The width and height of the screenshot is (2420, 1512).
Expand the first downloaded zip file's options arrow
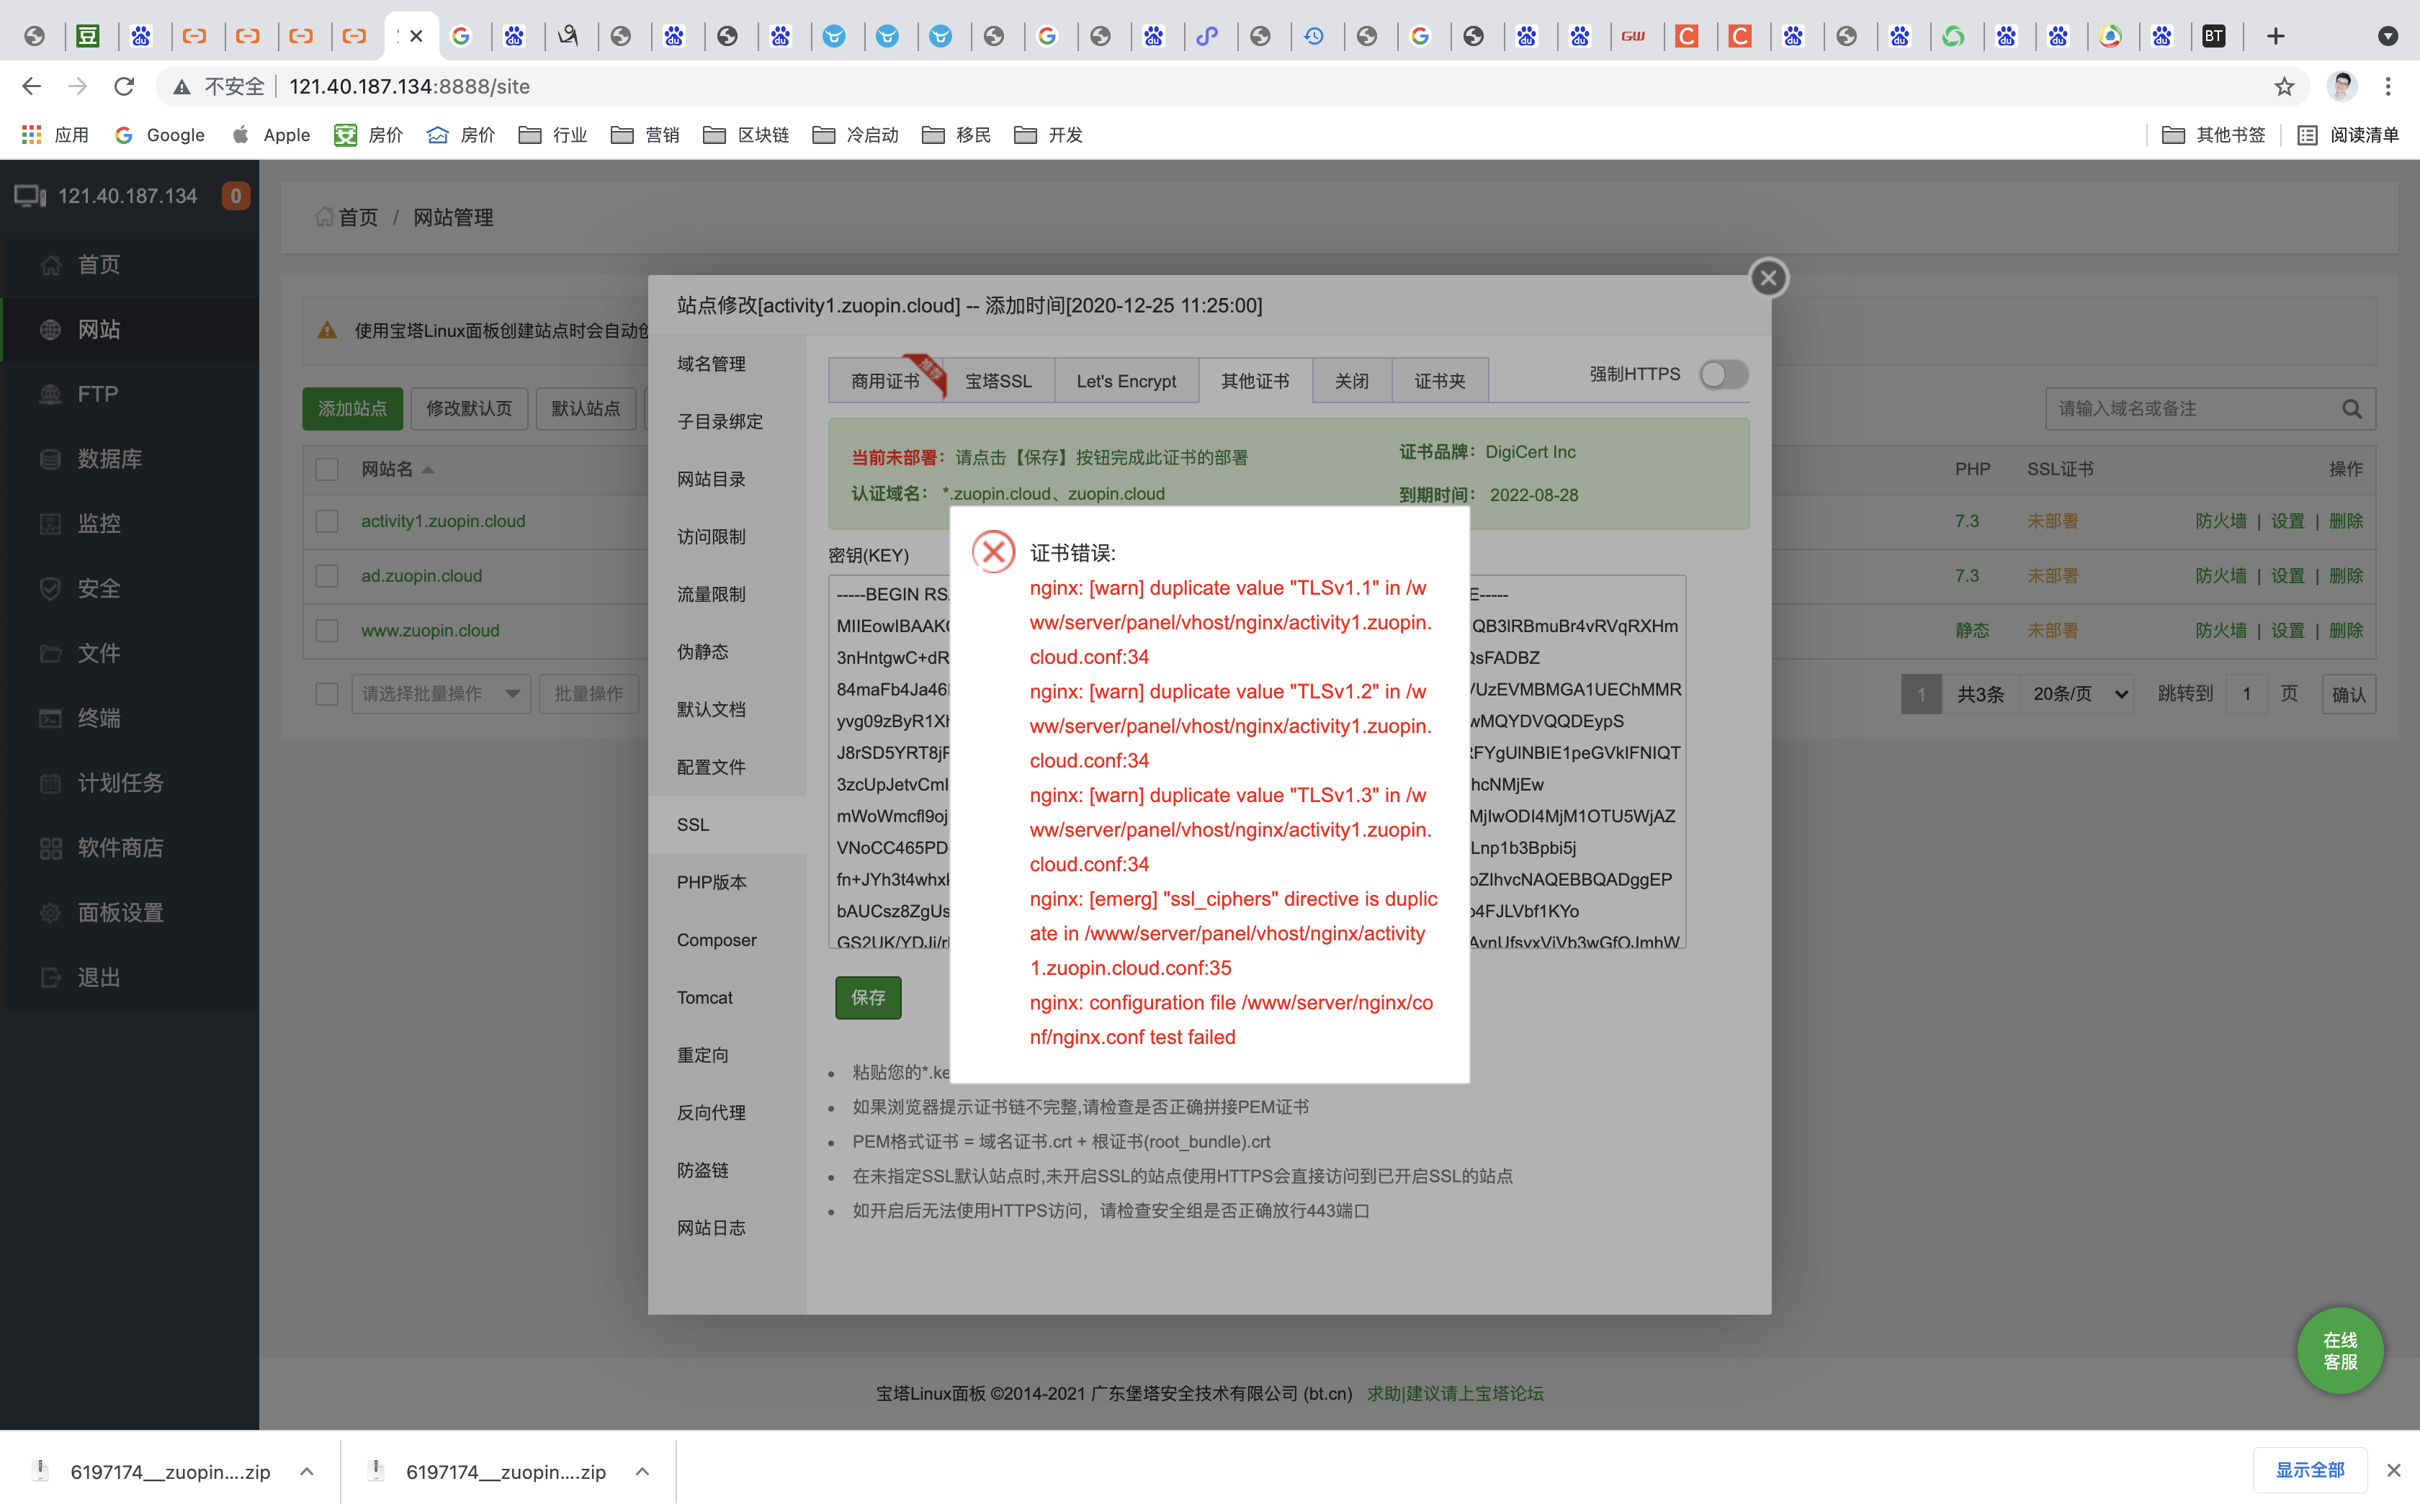307,1471
